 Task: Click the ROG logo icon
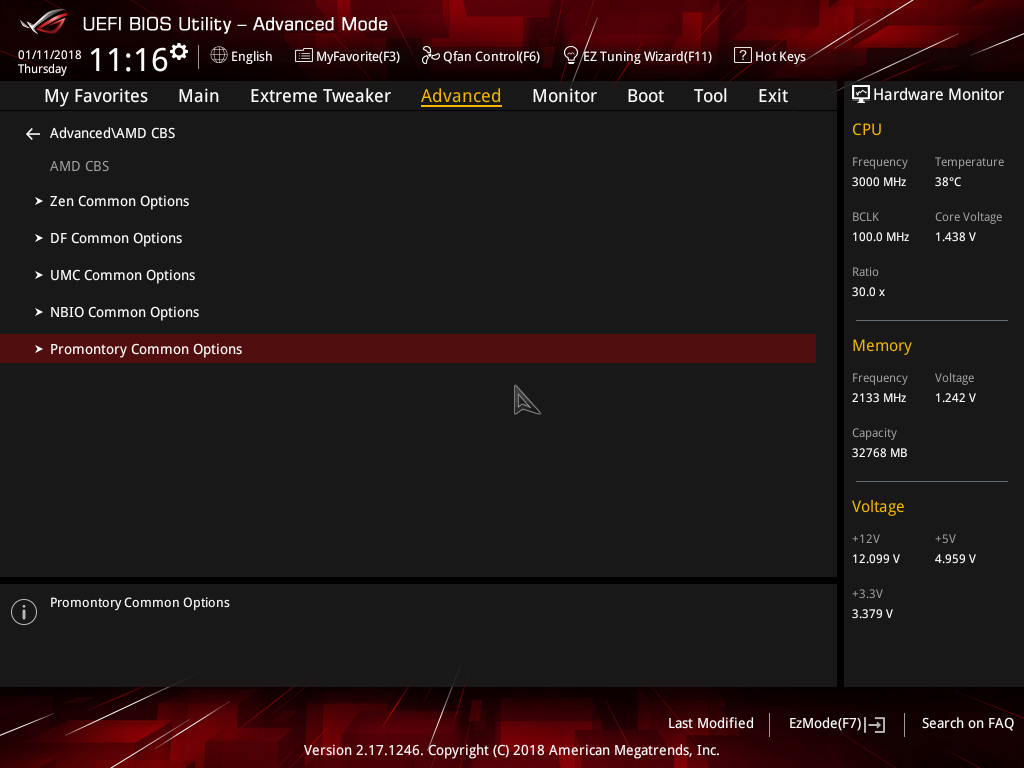tap(43, 24)
